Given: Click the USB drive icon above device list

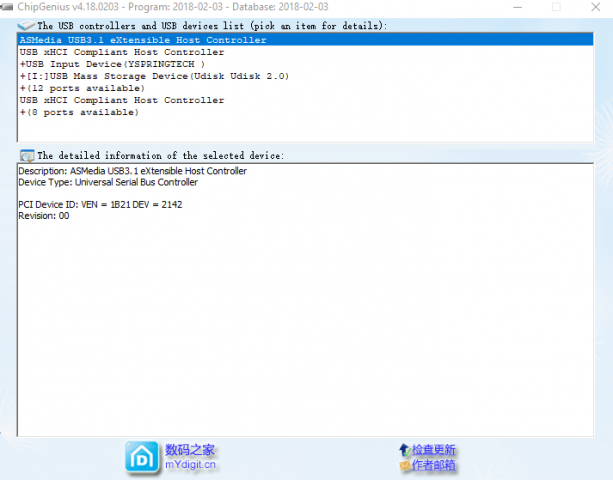Looking at the screenshot, I should point(26,26).
